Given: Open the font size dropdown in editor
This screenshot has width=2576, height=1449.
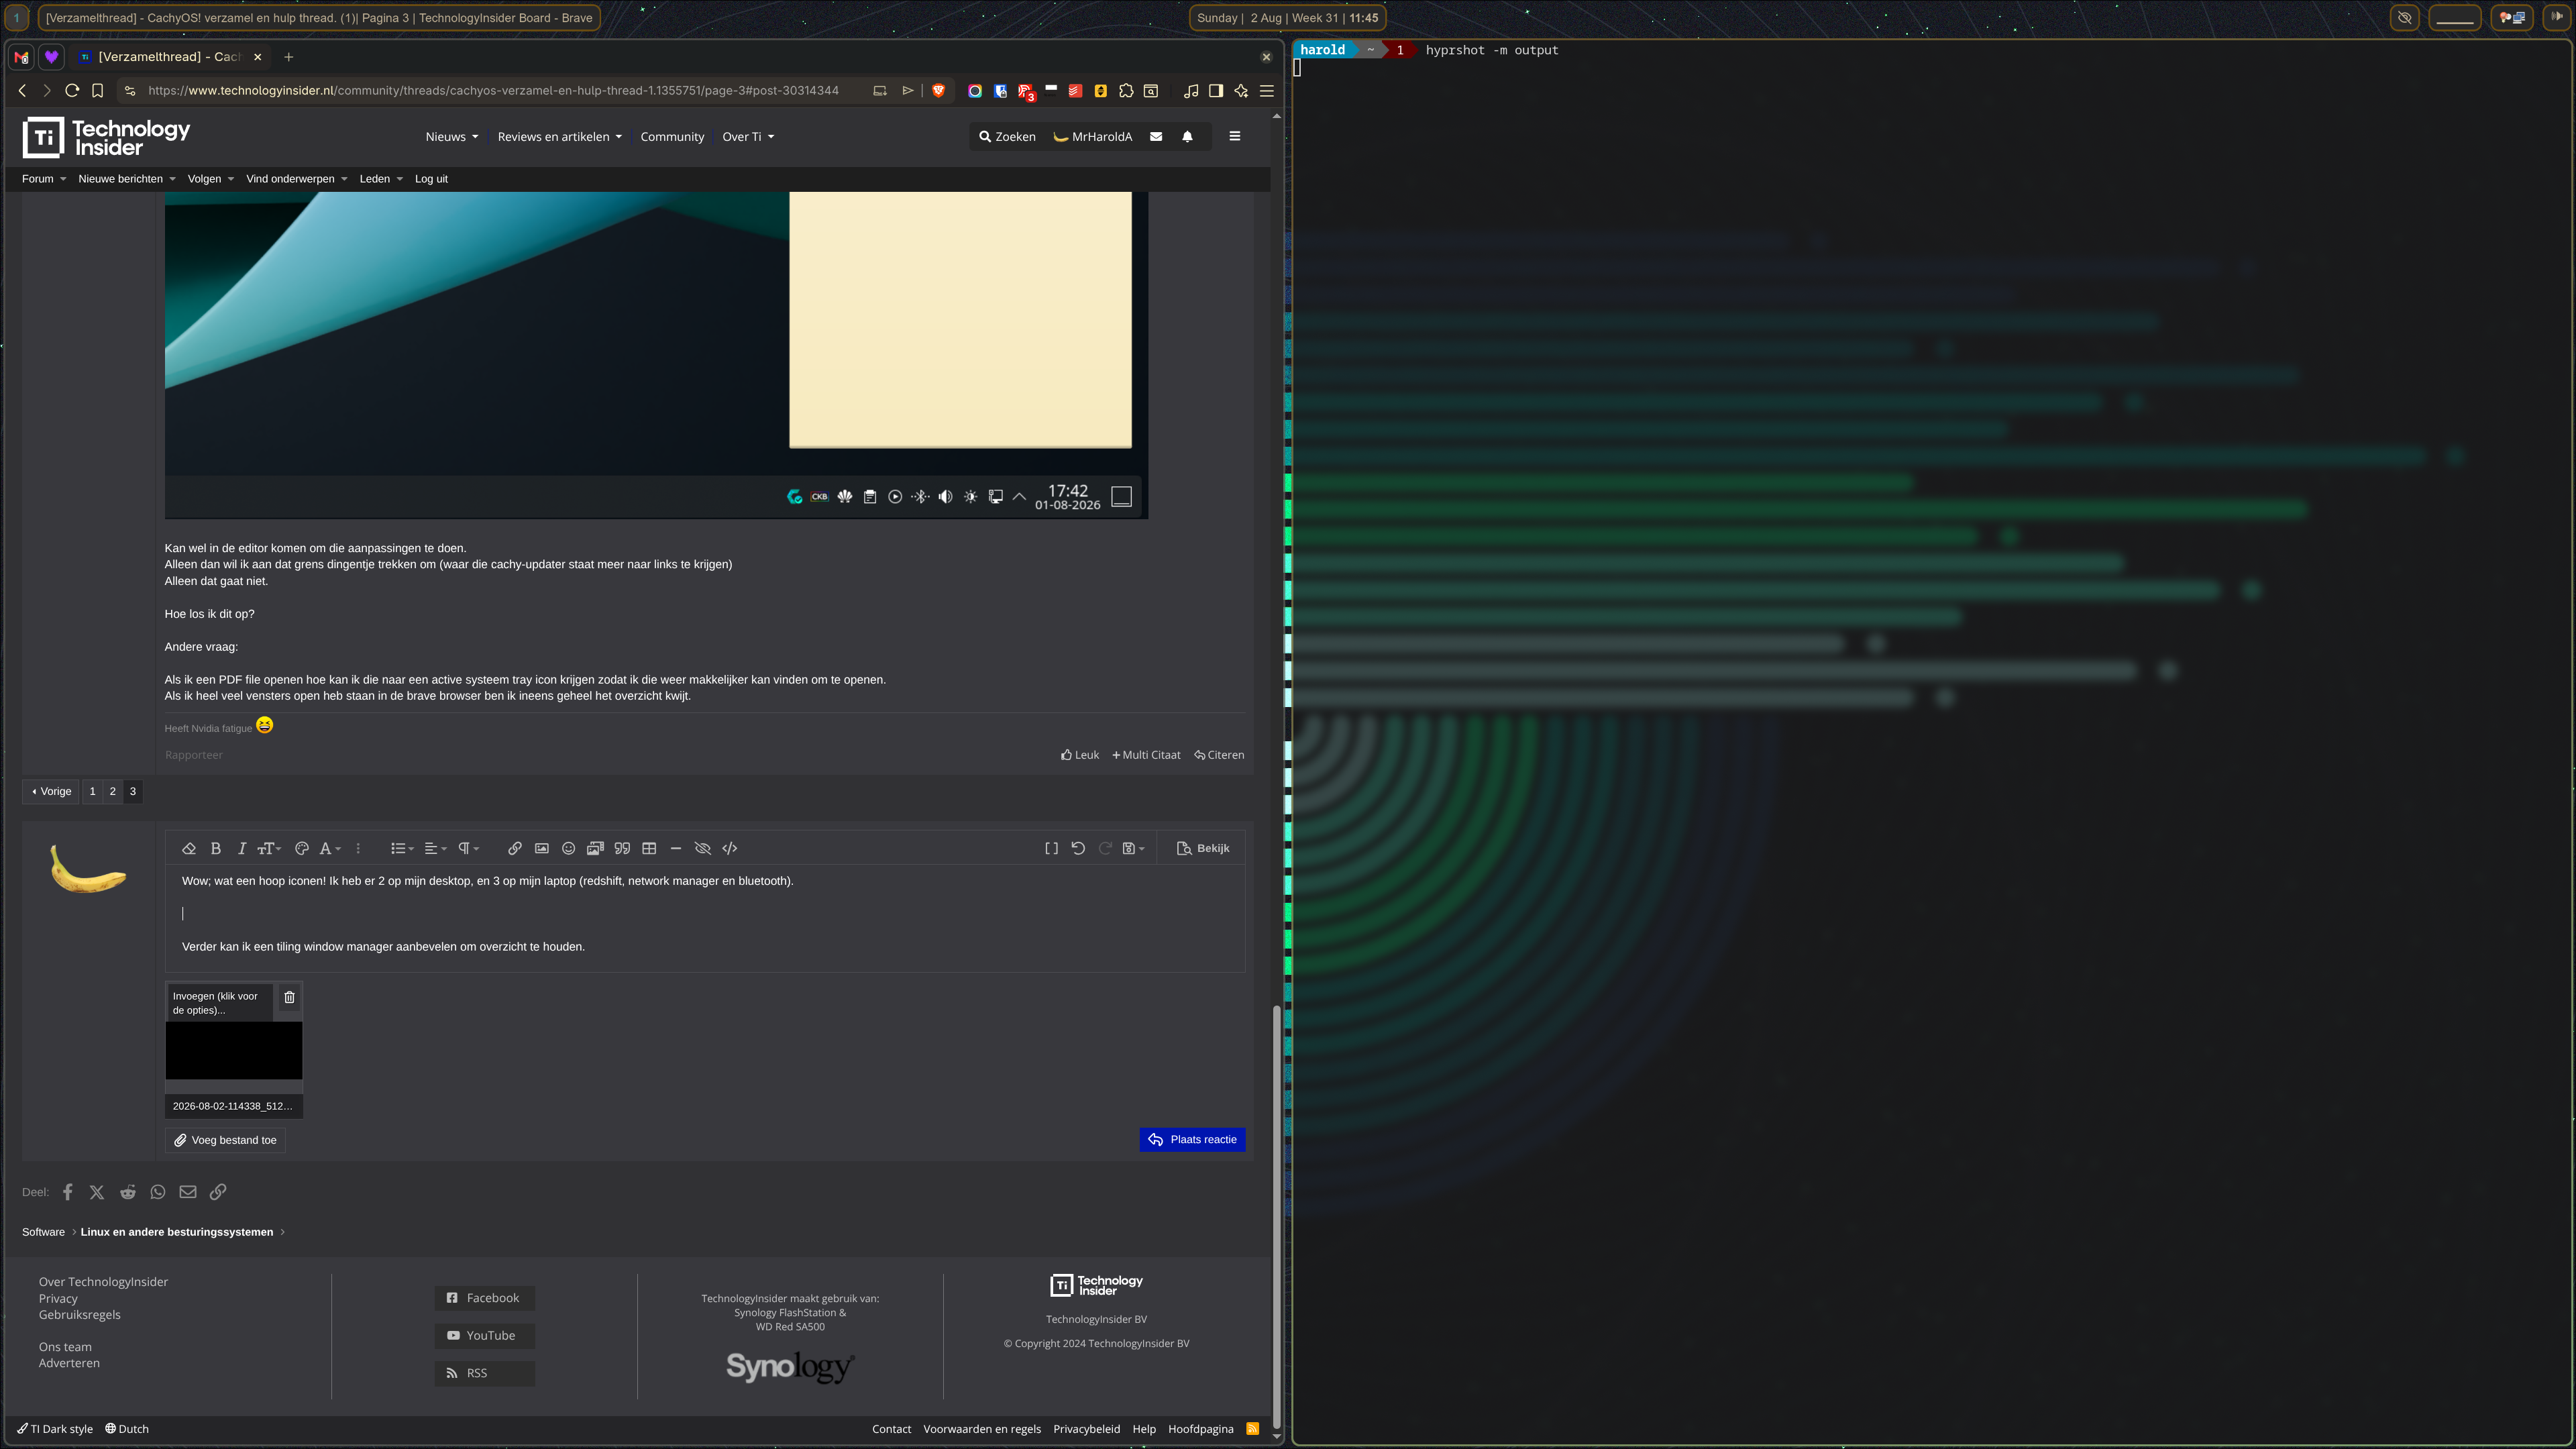Looking at the screenshot, I should 269,849.
